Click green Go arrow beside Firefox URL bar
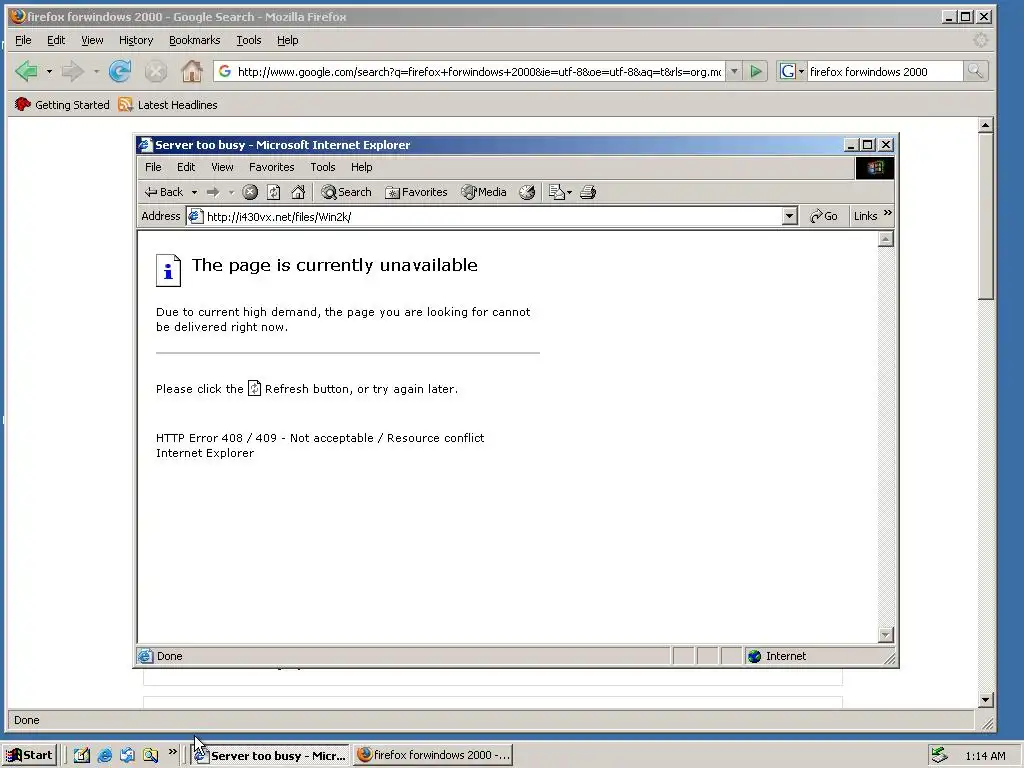This screenshot has width=1024, height=768. (756, 71)
